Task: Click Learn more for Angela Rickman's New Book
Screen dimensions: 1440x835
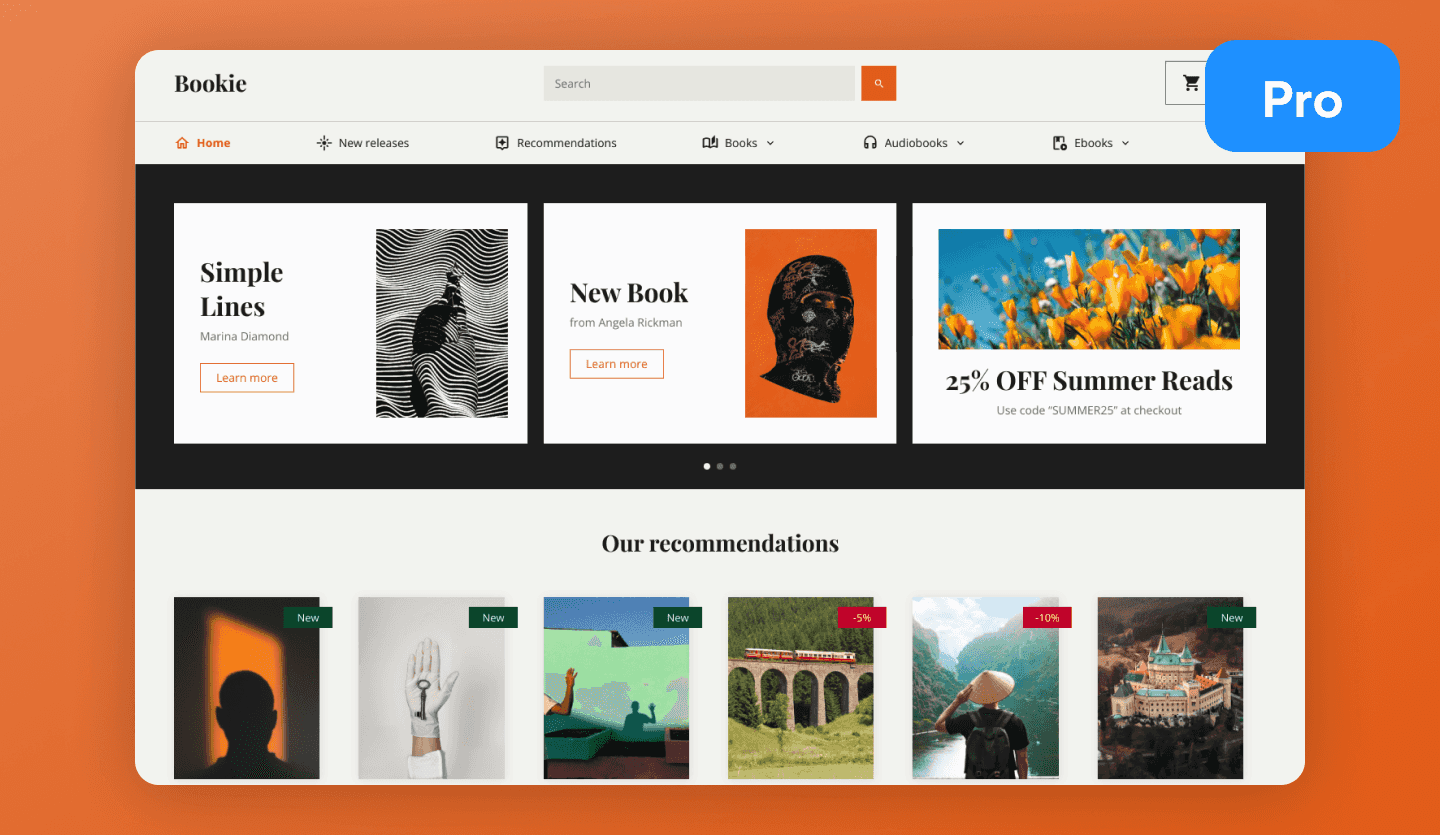Action: pyautogui.click(x=616, y=364)
